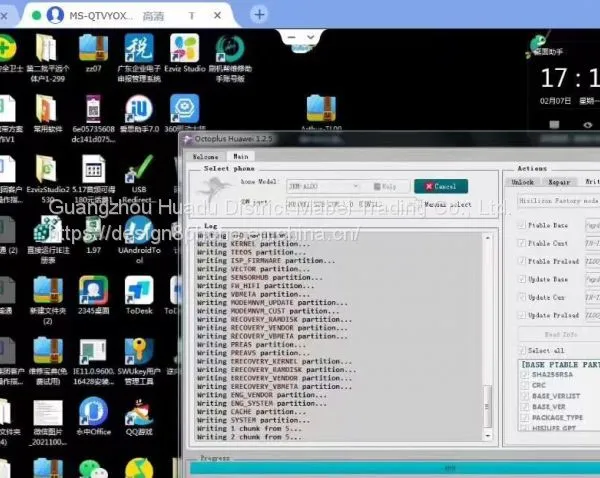The height and width of the screenshot is (478, 600).
Task: Toggle the Ptable Base checkbox
Action: click(x=522, y=225)
